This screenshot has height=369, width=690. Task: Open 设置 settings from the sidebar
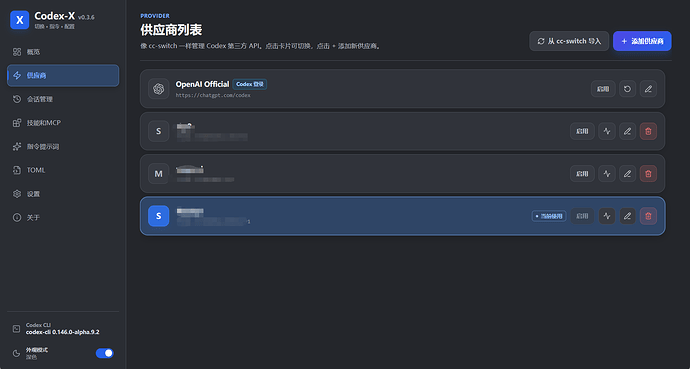coord(63,194)
